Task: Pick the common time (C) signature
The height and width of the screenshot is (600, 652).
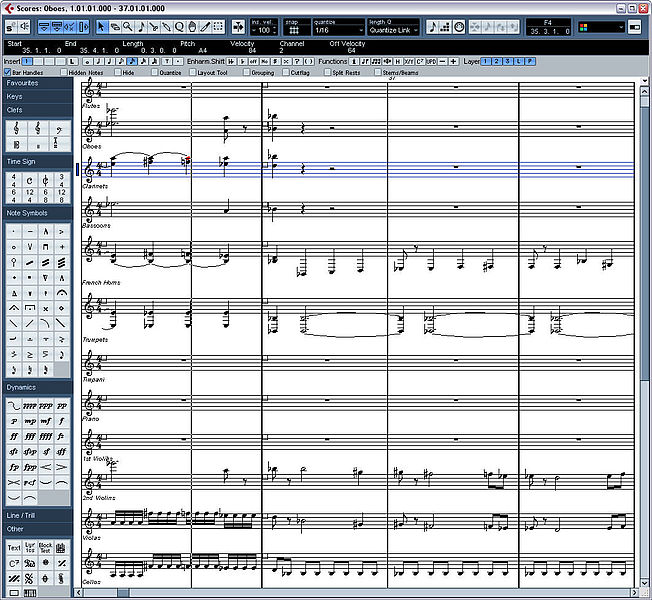Action: pyautogui.click(x=29, y=180)
